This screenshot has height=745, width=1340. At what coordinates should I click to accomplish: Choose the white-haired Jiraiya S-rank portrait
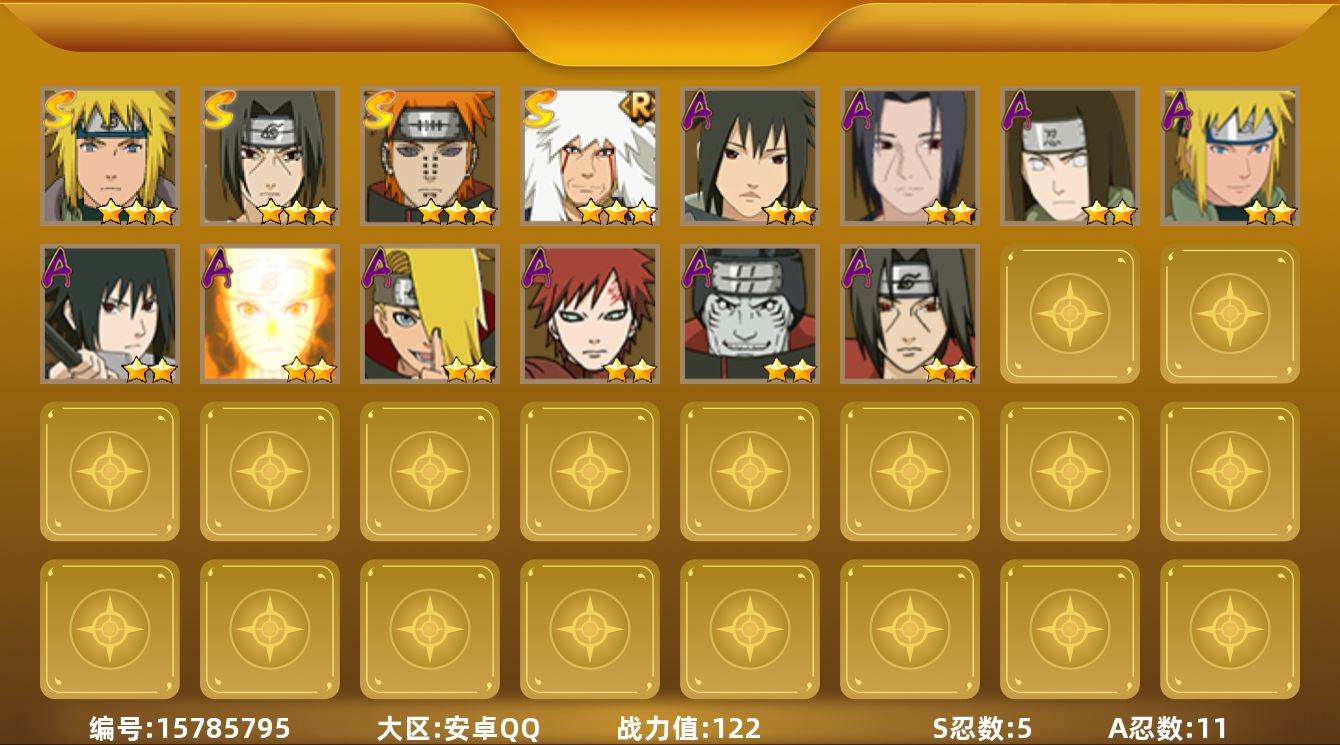(x=590, y=156)
